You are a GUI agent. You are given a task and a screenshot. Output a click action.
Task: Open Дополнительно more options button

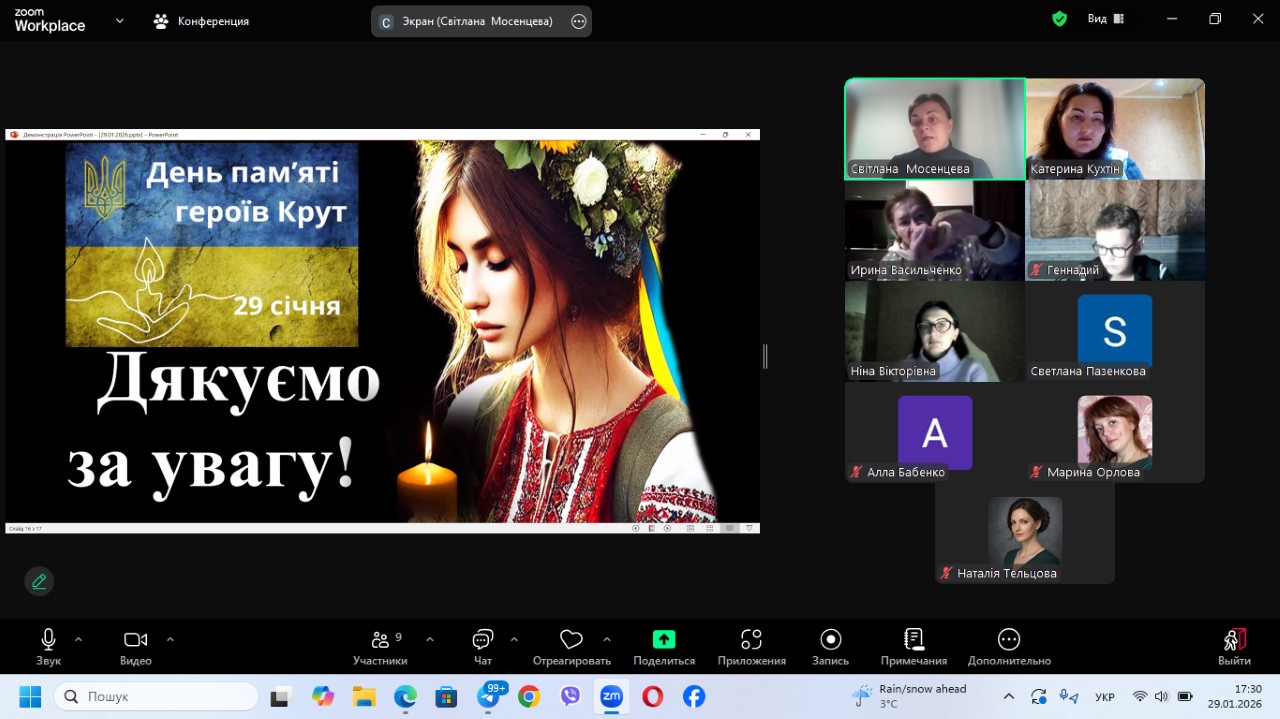[x=1008, y=640]
